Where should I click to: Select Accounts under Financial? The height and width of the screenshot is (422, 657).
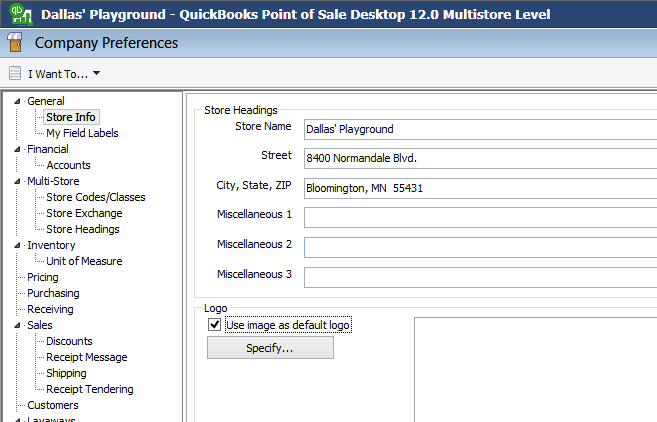68,165
